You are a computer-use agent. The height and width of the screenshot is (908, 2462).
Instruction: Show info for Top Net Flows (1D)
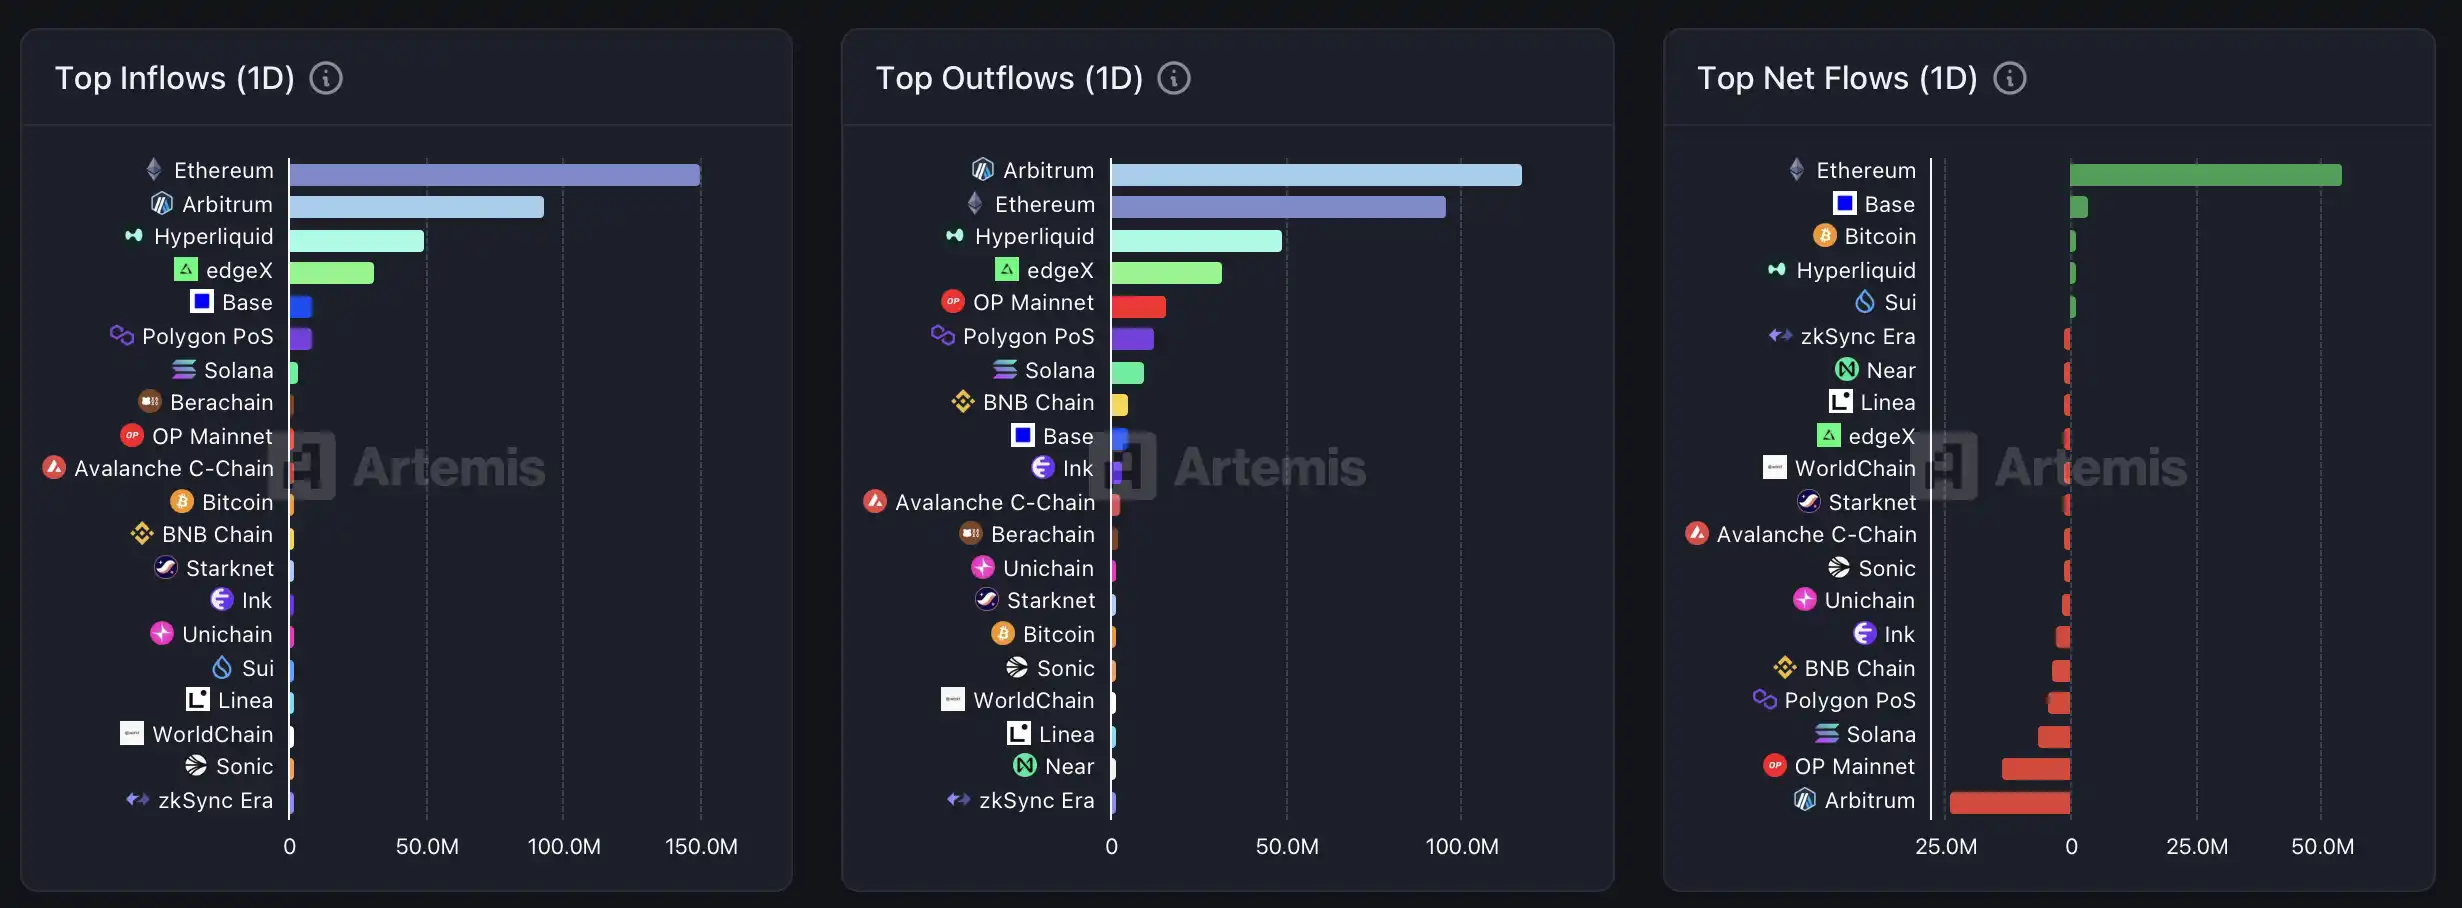point(2009,78)
